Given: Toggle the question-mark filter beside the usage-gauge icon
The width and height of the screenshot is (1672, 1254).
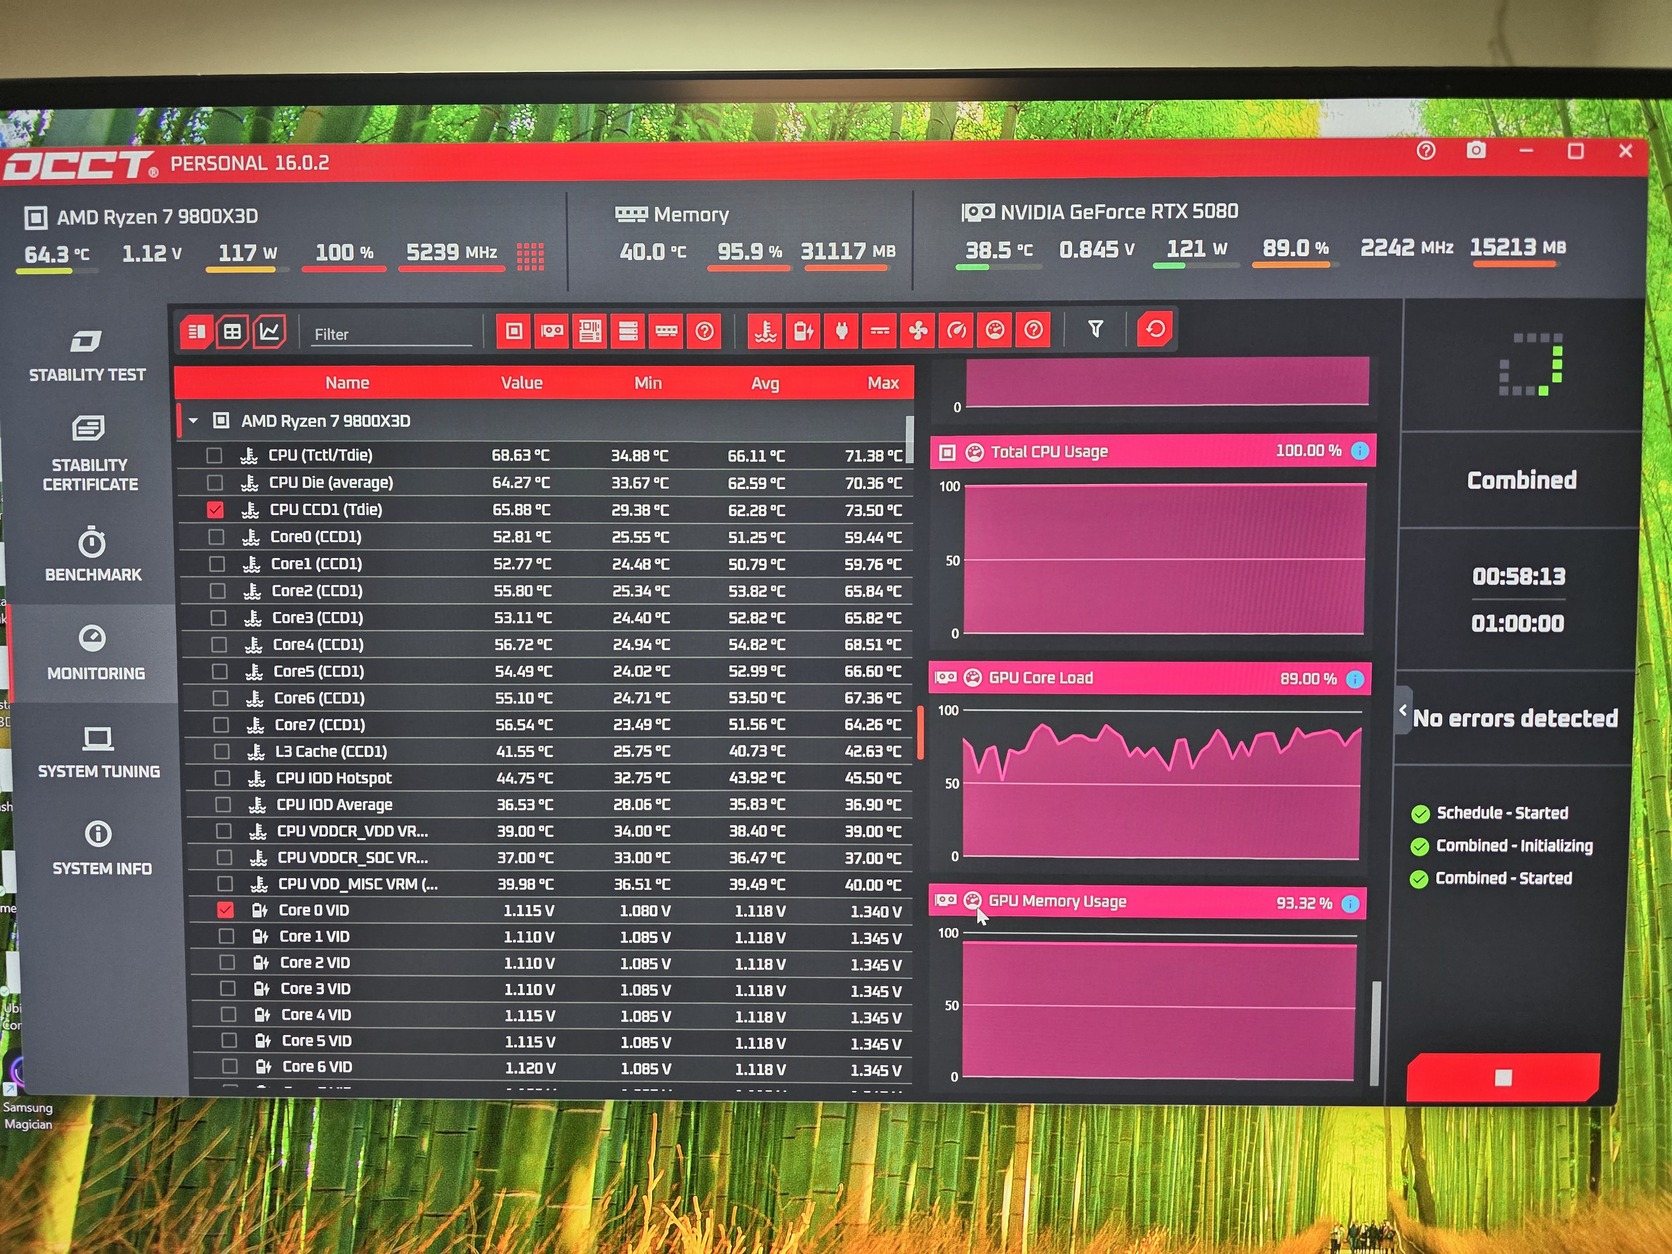Looking at the screenshot, I should 1034,330.
